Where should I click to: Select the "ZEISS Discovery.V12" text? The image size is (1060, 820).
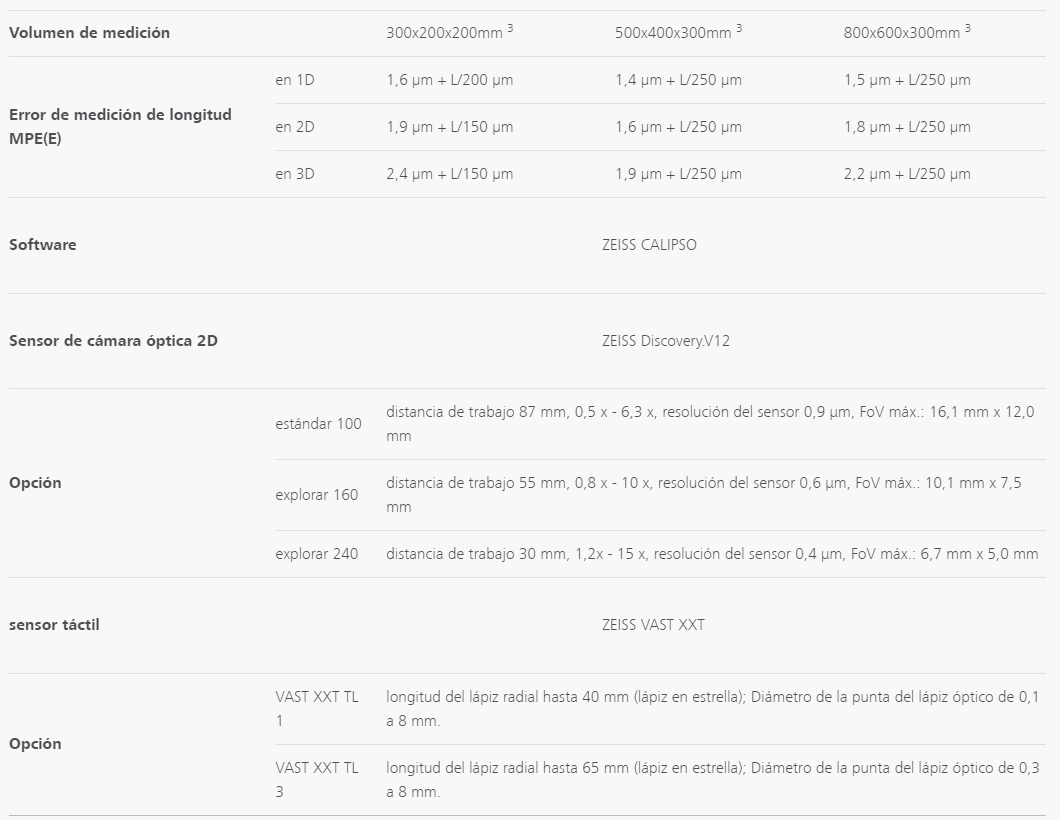tap(666, 341)
